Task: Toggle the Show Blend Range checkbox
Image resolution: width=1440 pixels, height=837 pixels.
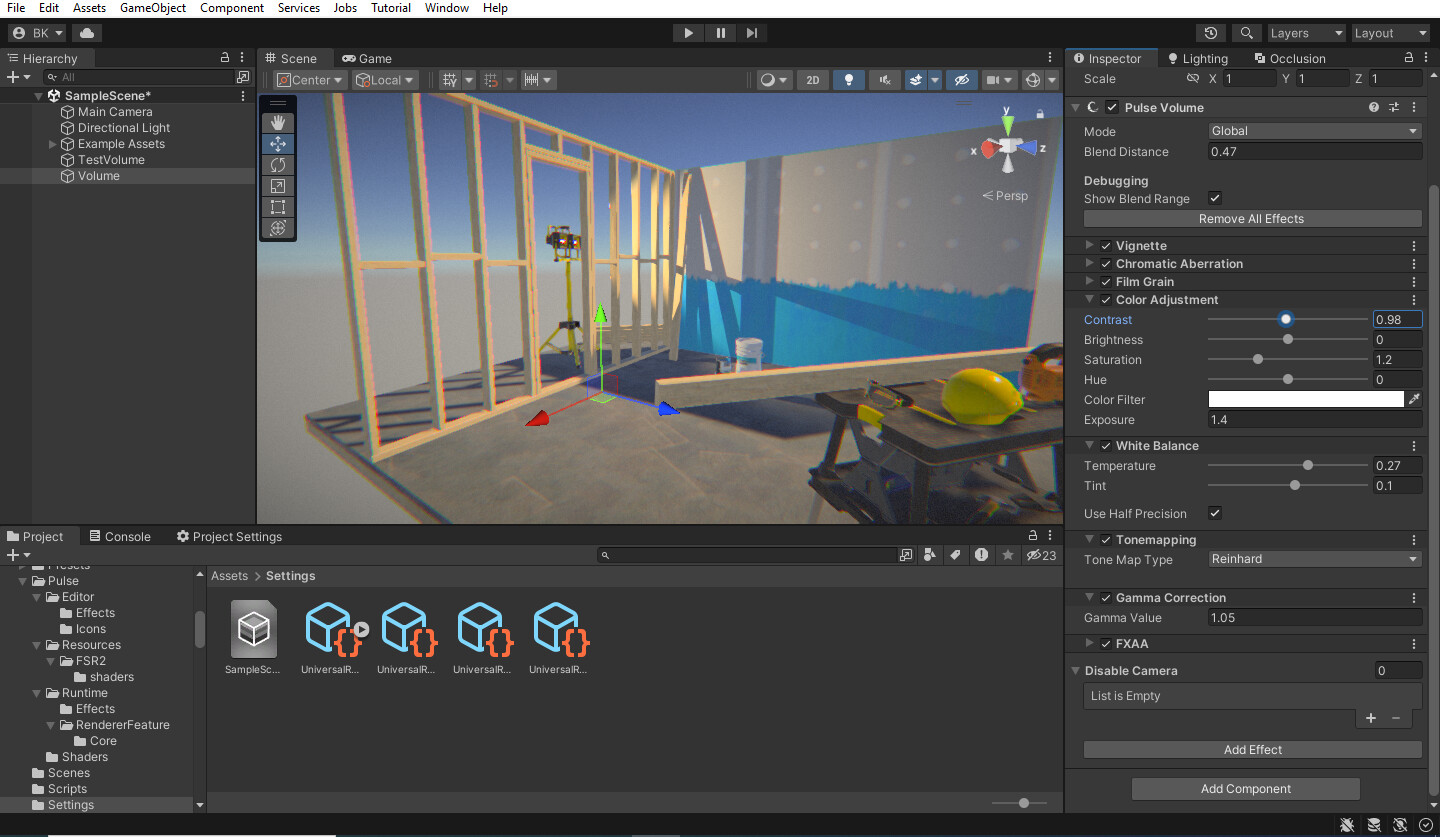Action: (1214, 198)
